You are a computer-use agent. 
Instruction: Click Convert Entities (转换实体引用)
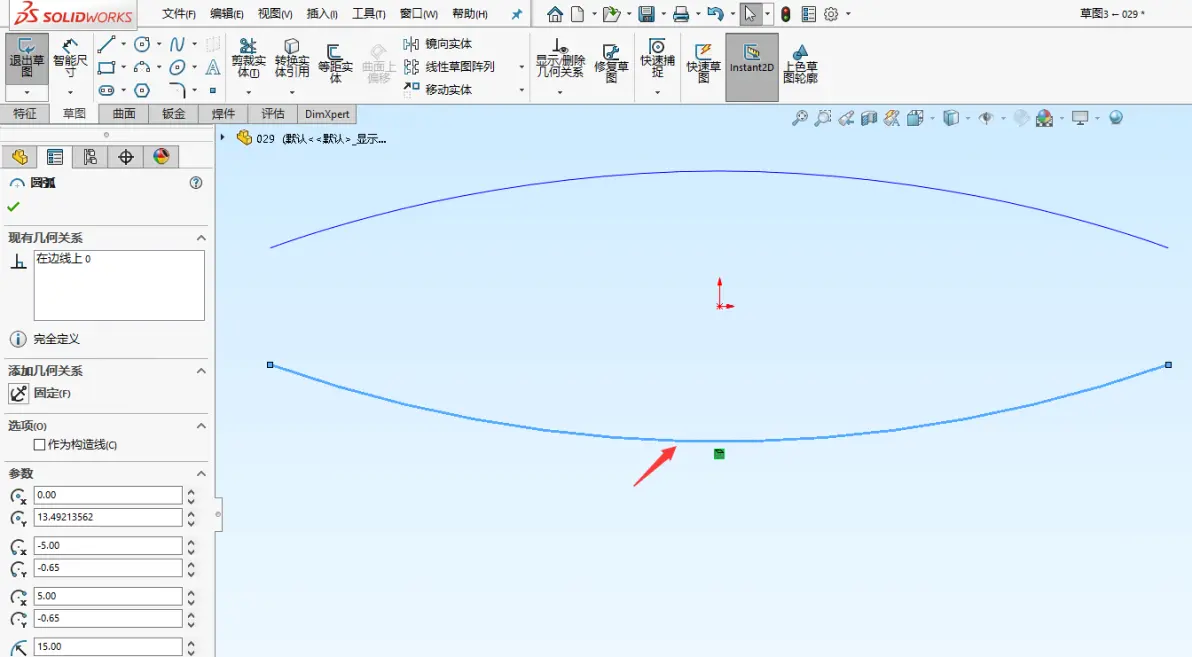pos(292,59)
